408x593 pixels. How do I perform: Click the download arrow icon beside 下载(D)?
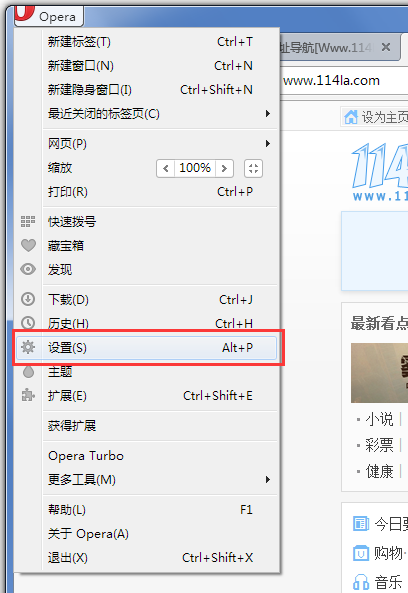(28, 299)
